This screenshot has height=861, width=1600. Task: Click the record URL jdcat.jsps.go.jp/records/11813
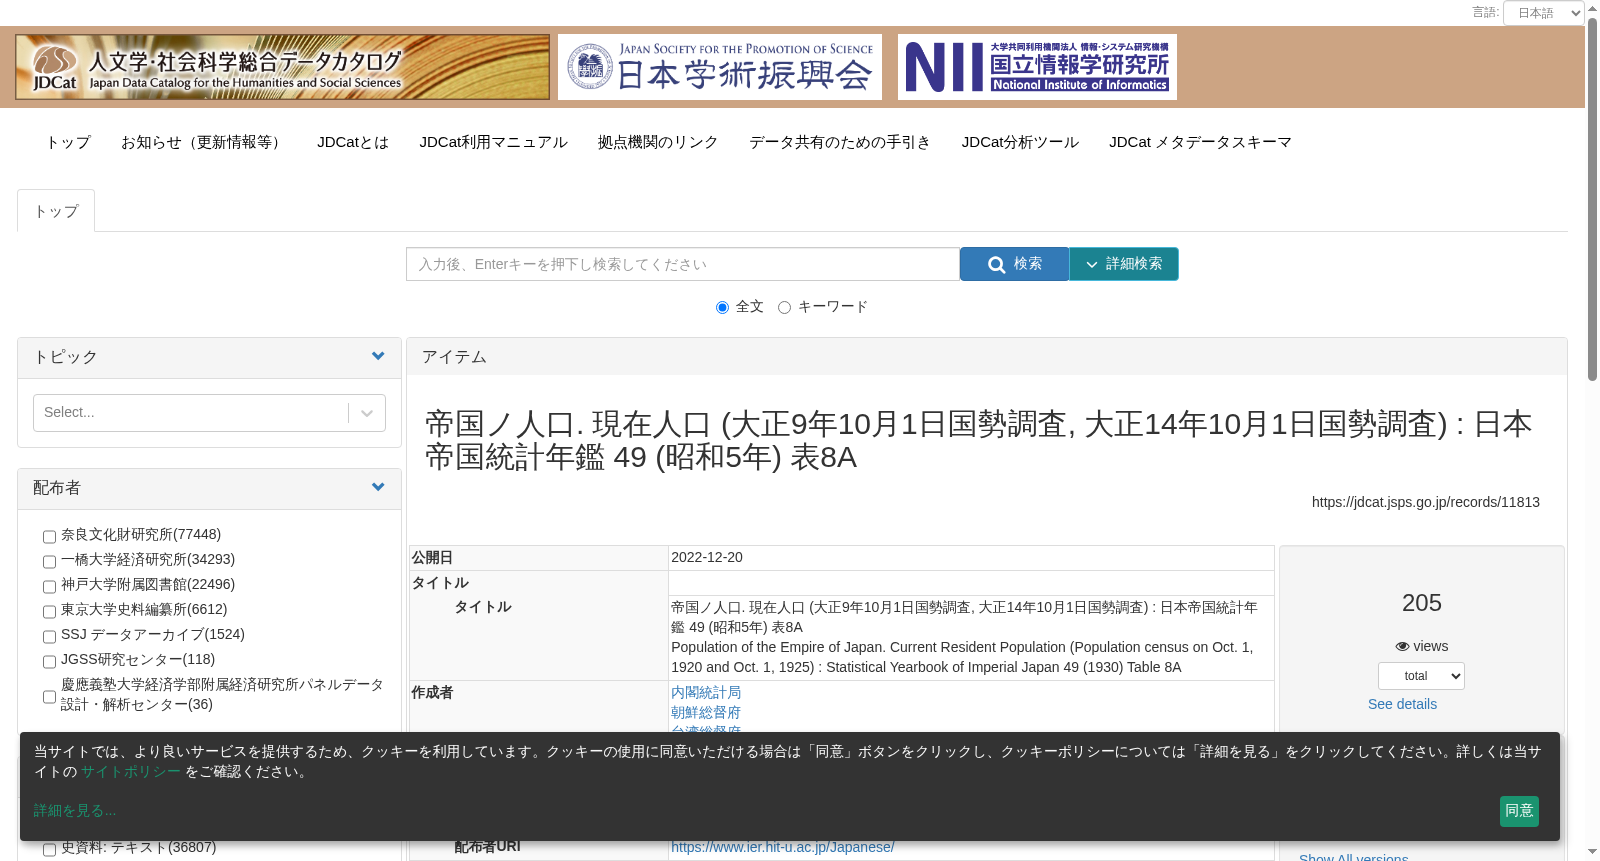(x=1426, y=502)
